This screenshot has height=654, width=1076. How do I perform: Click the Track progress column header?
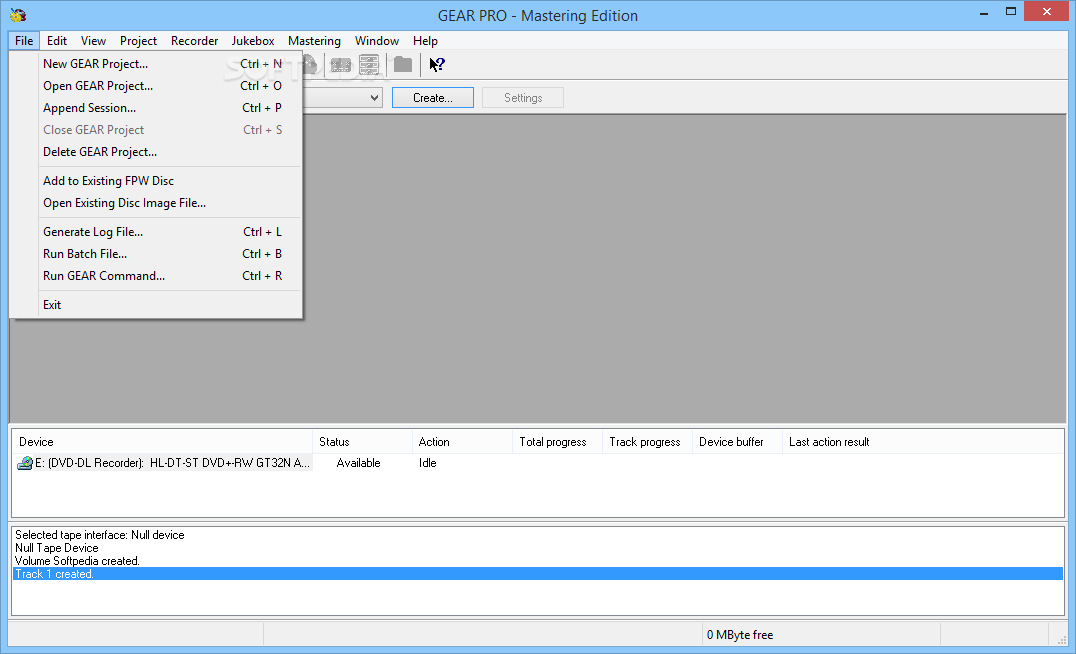click(647, 442)
